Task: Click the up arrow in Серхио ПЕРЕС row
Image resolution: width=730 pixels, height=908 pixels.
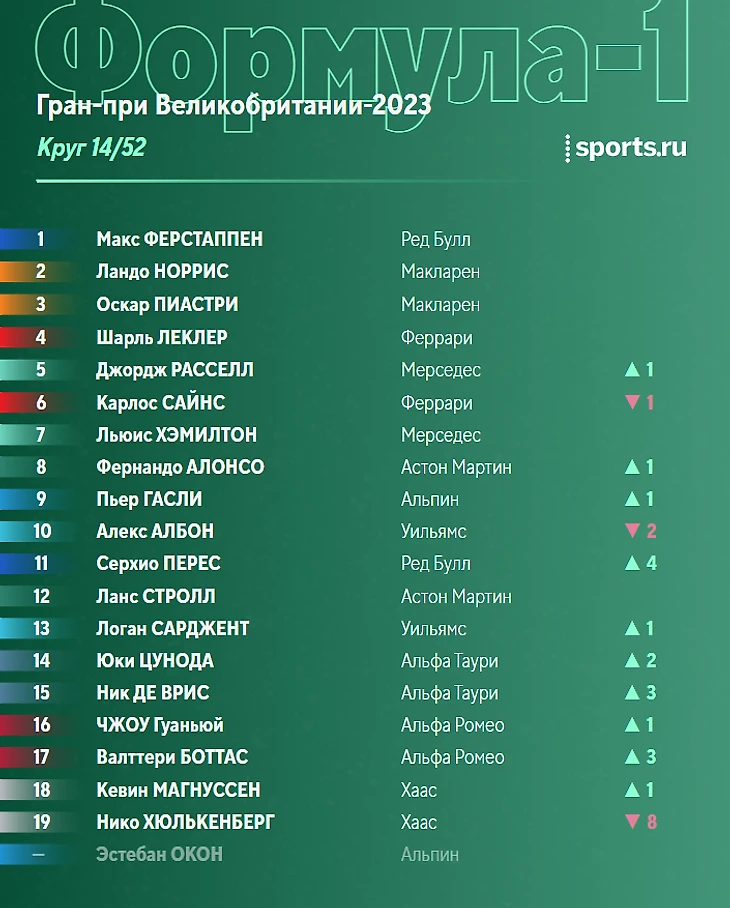Action: pyautogui.click(x=632, y=563)
